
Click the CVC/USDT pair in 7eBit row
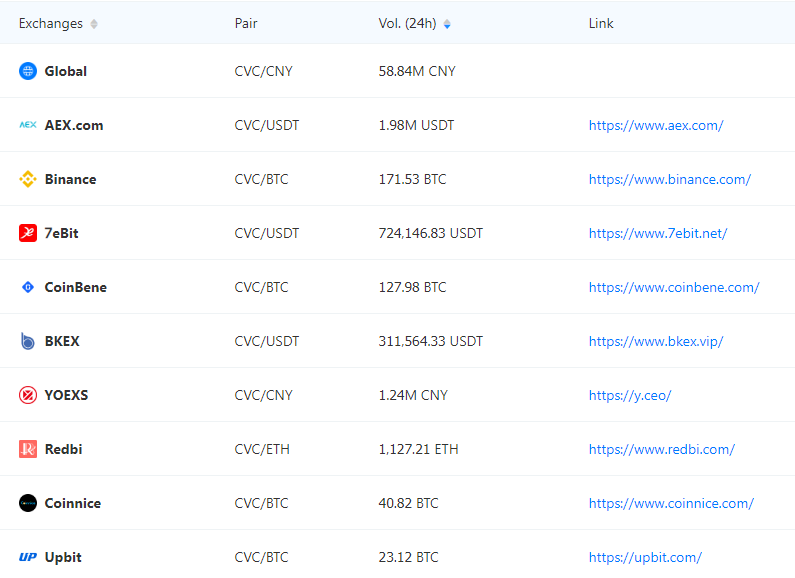pyautogui.click(x=267, y=233)
